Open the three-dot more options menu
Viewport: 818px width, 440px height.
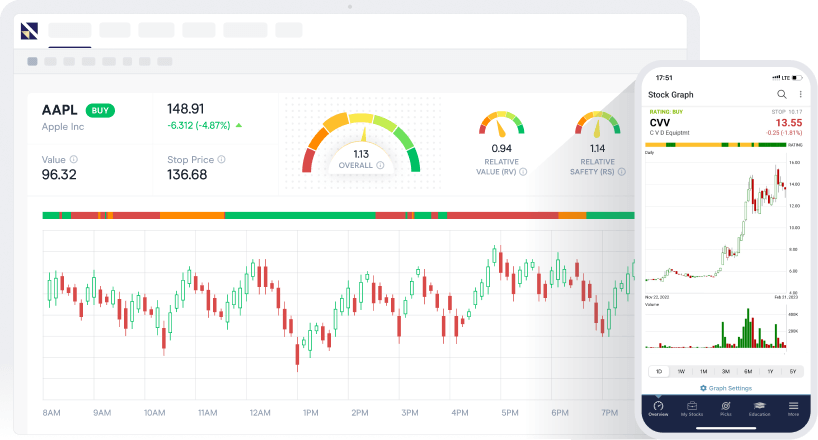(x=800, y=95)
